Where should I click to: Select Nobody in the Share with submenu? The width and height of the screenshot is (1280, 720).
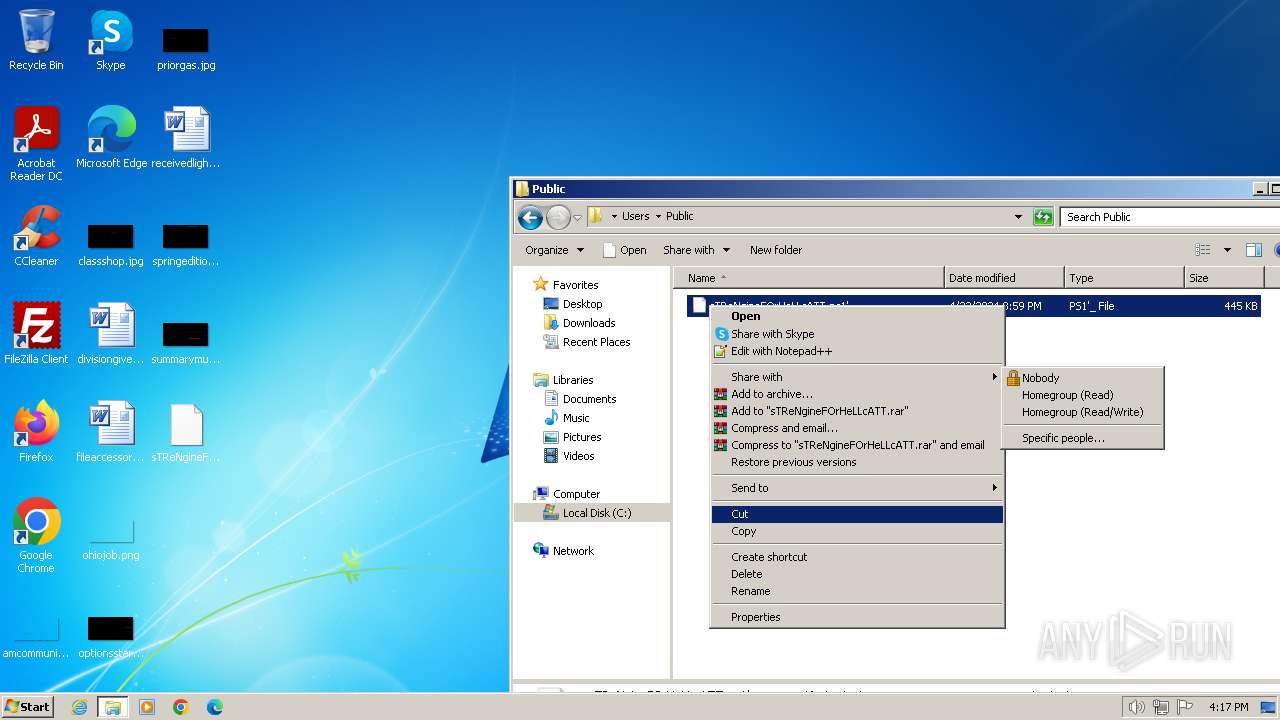pos(1083,378)
